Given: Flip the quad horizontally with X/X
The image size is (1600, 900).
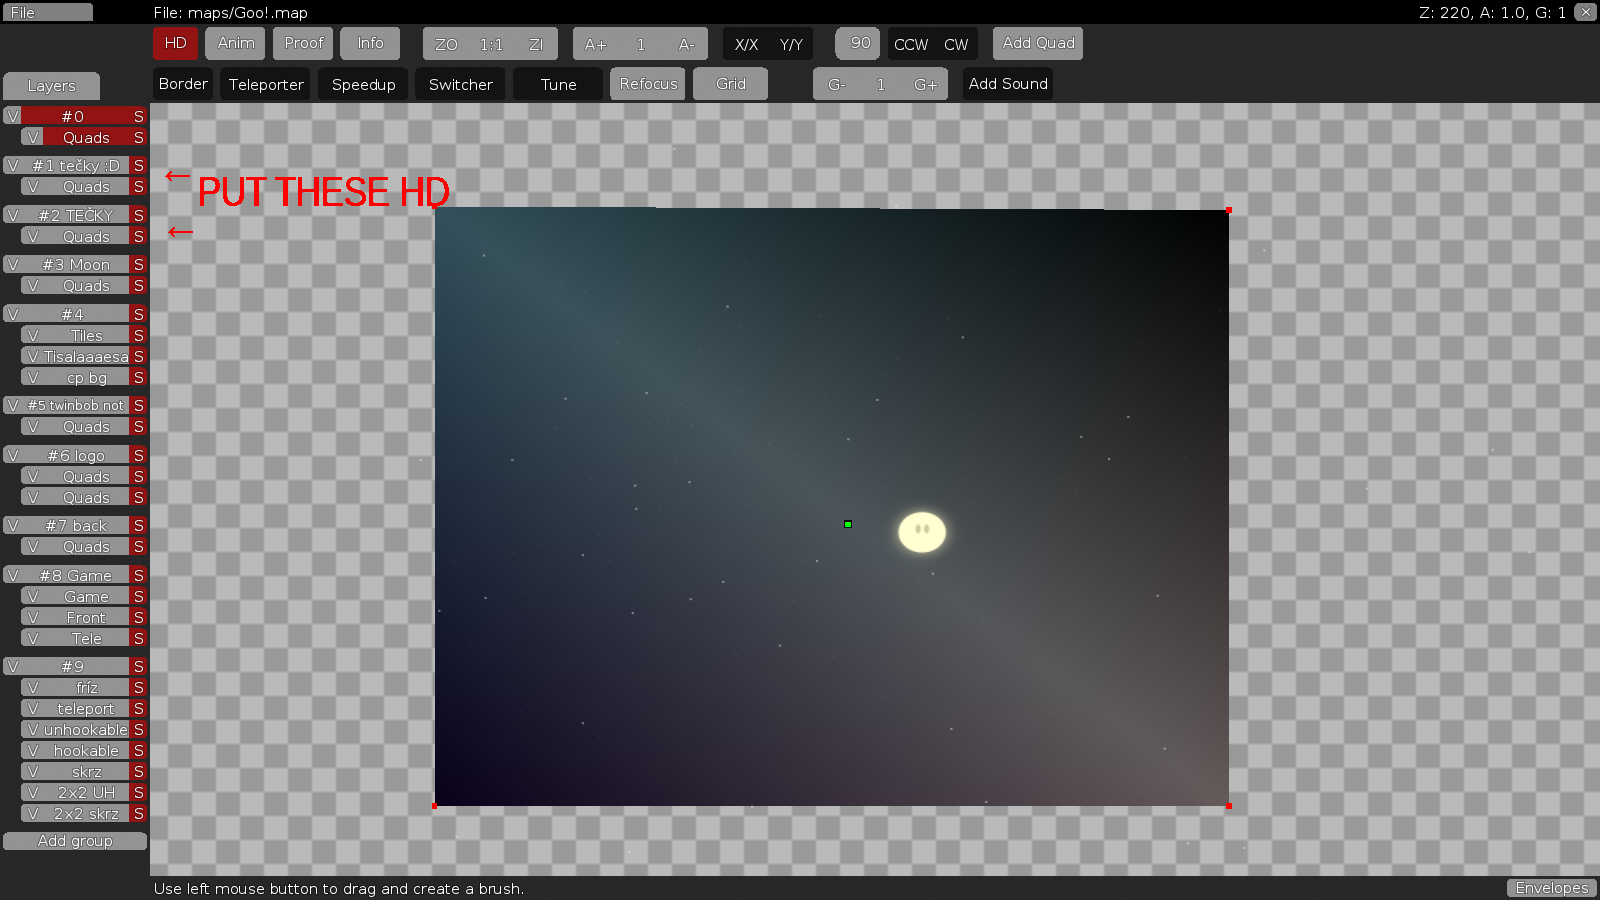Looking at the screenshot, I should (746, 44).
